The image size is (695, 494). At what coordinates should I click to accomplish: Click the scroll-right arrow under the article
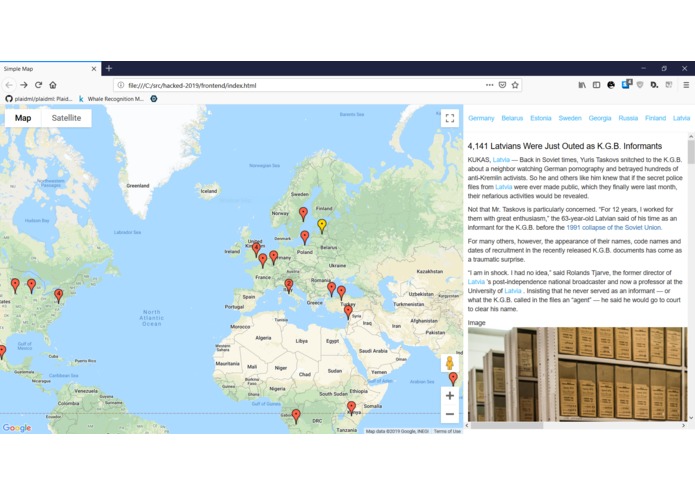click(683, 425)
